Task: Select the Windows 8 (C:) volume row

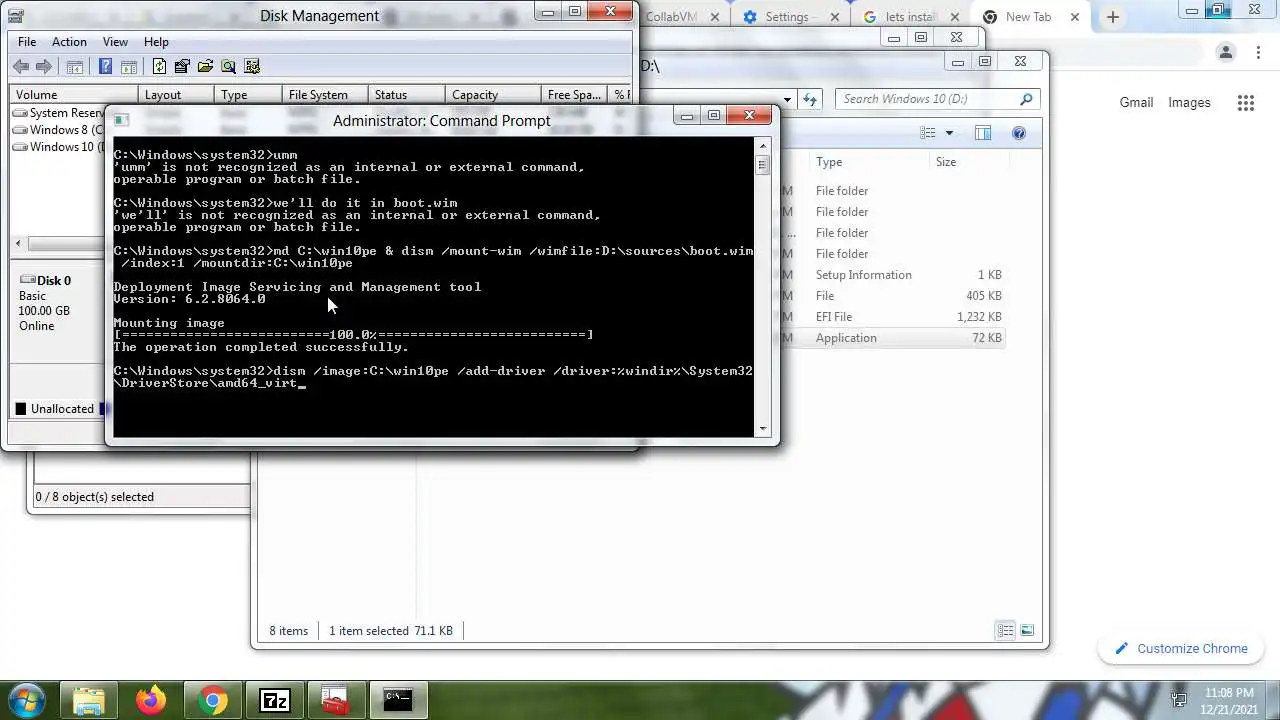Action: [x=59, y=130]
